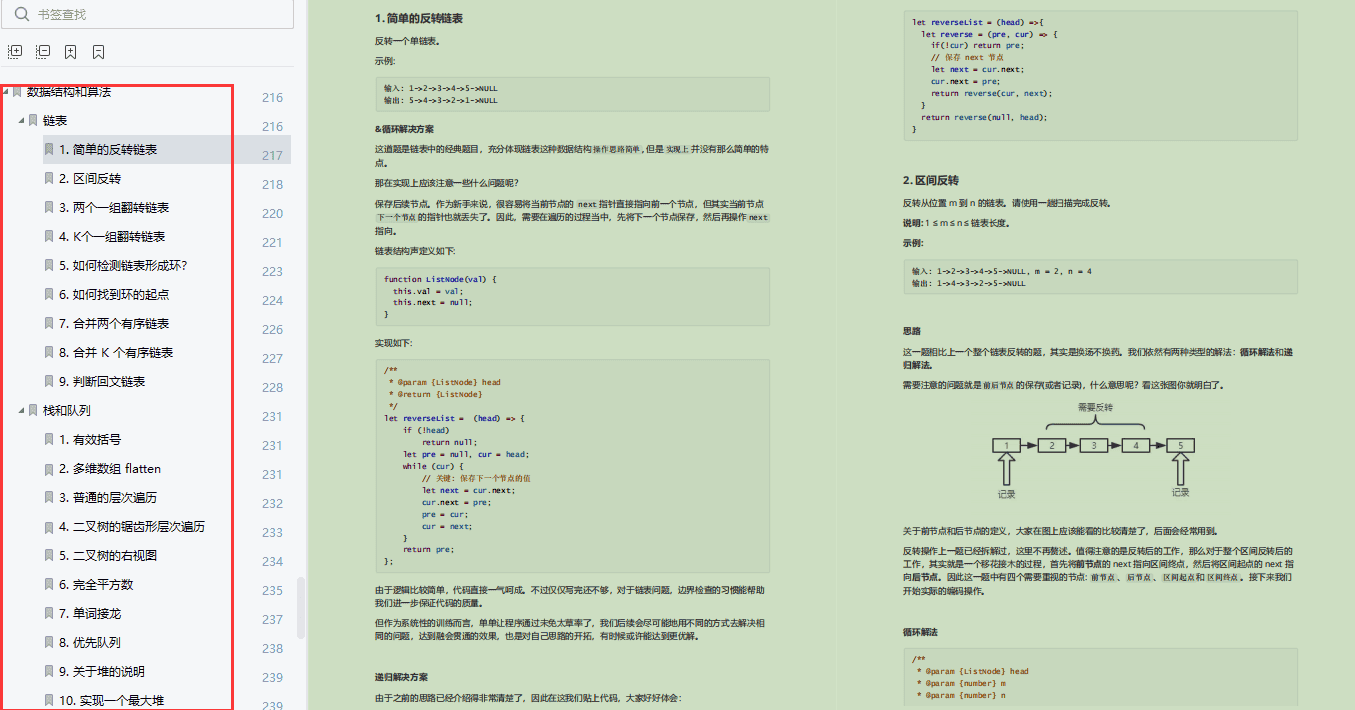Open bookmark 3. 两个一组翻转链表
The image size is (1355, 710).
114,207
